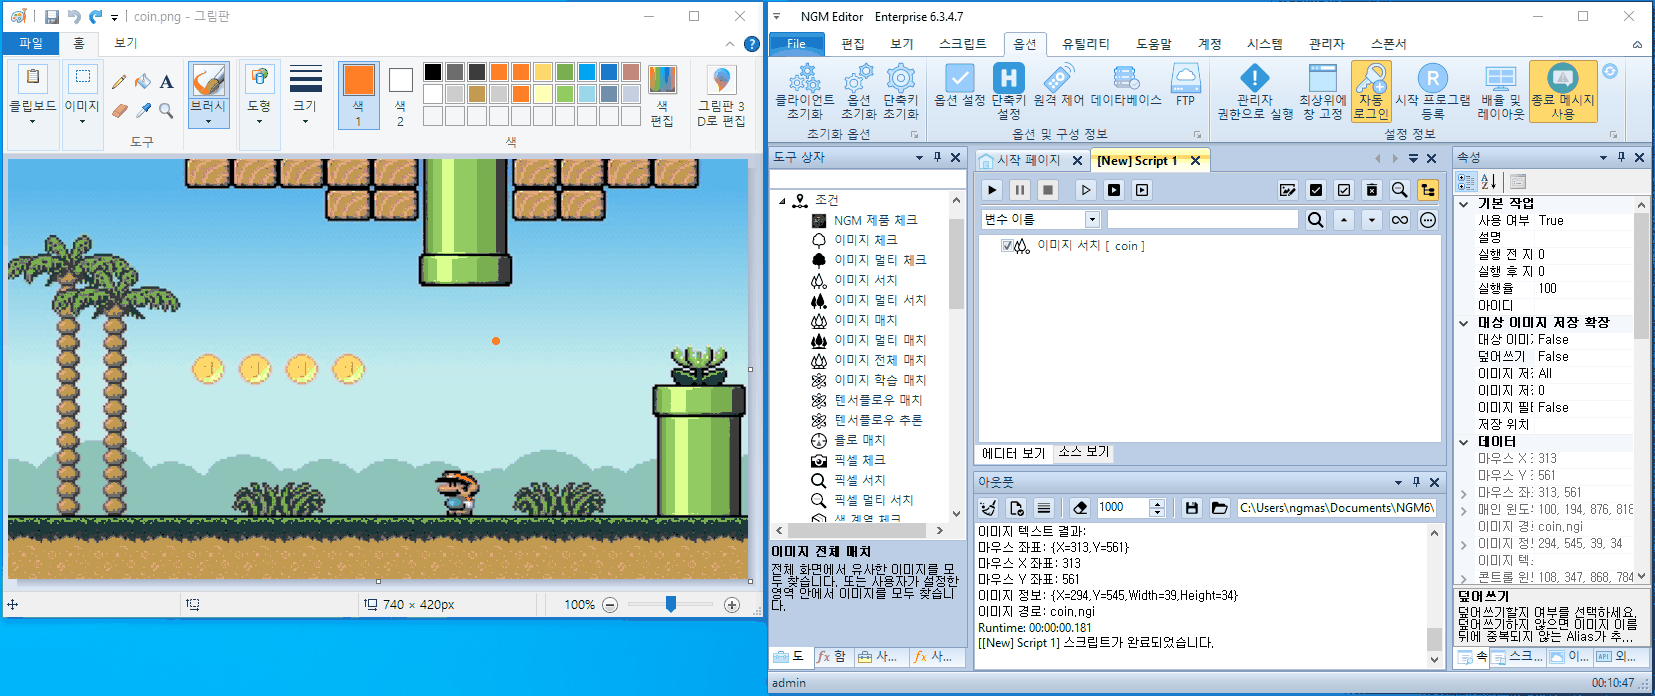The height and width of the screenshot is (696, 1655).
Task: Pin the 도구 상자 panel
Action: click(937, 158)
